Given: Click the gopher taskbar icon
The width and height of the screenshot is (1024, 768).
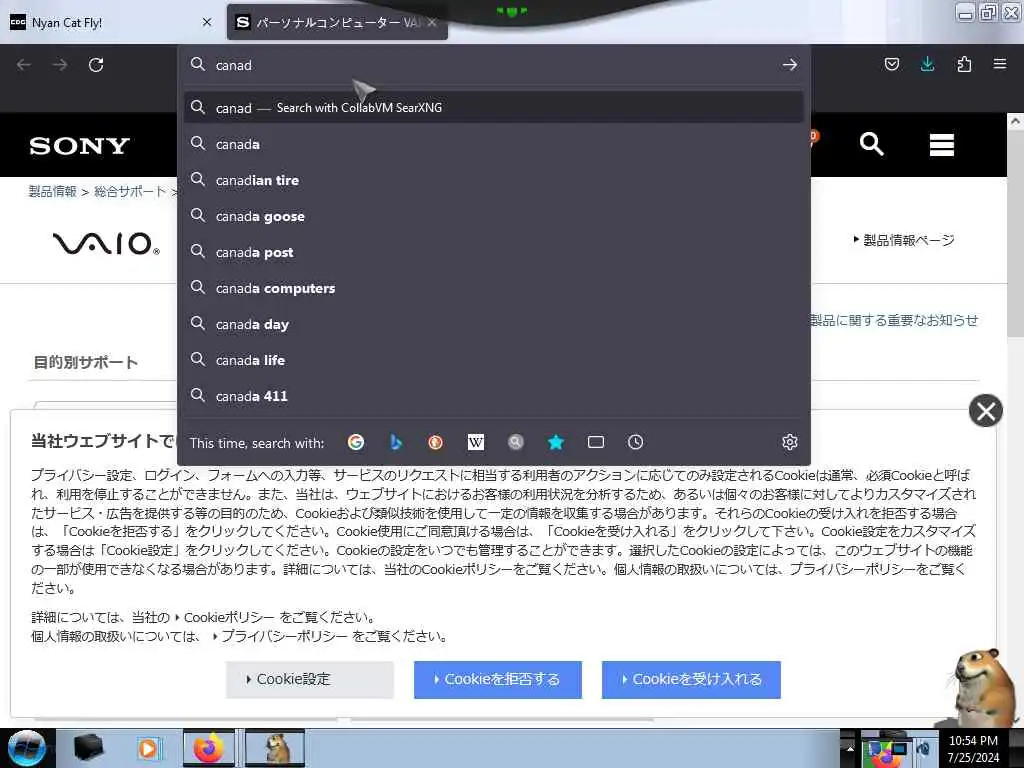Looking at the screenshot, I should click(x=276, y=748).
